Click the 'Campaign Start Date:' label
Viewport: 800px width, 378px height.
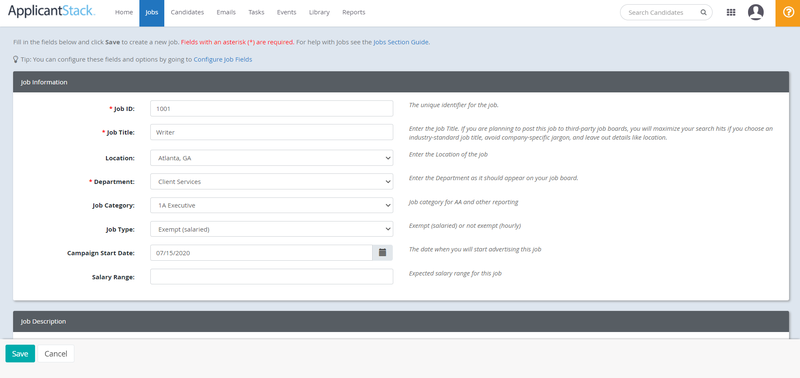point(101,253)
